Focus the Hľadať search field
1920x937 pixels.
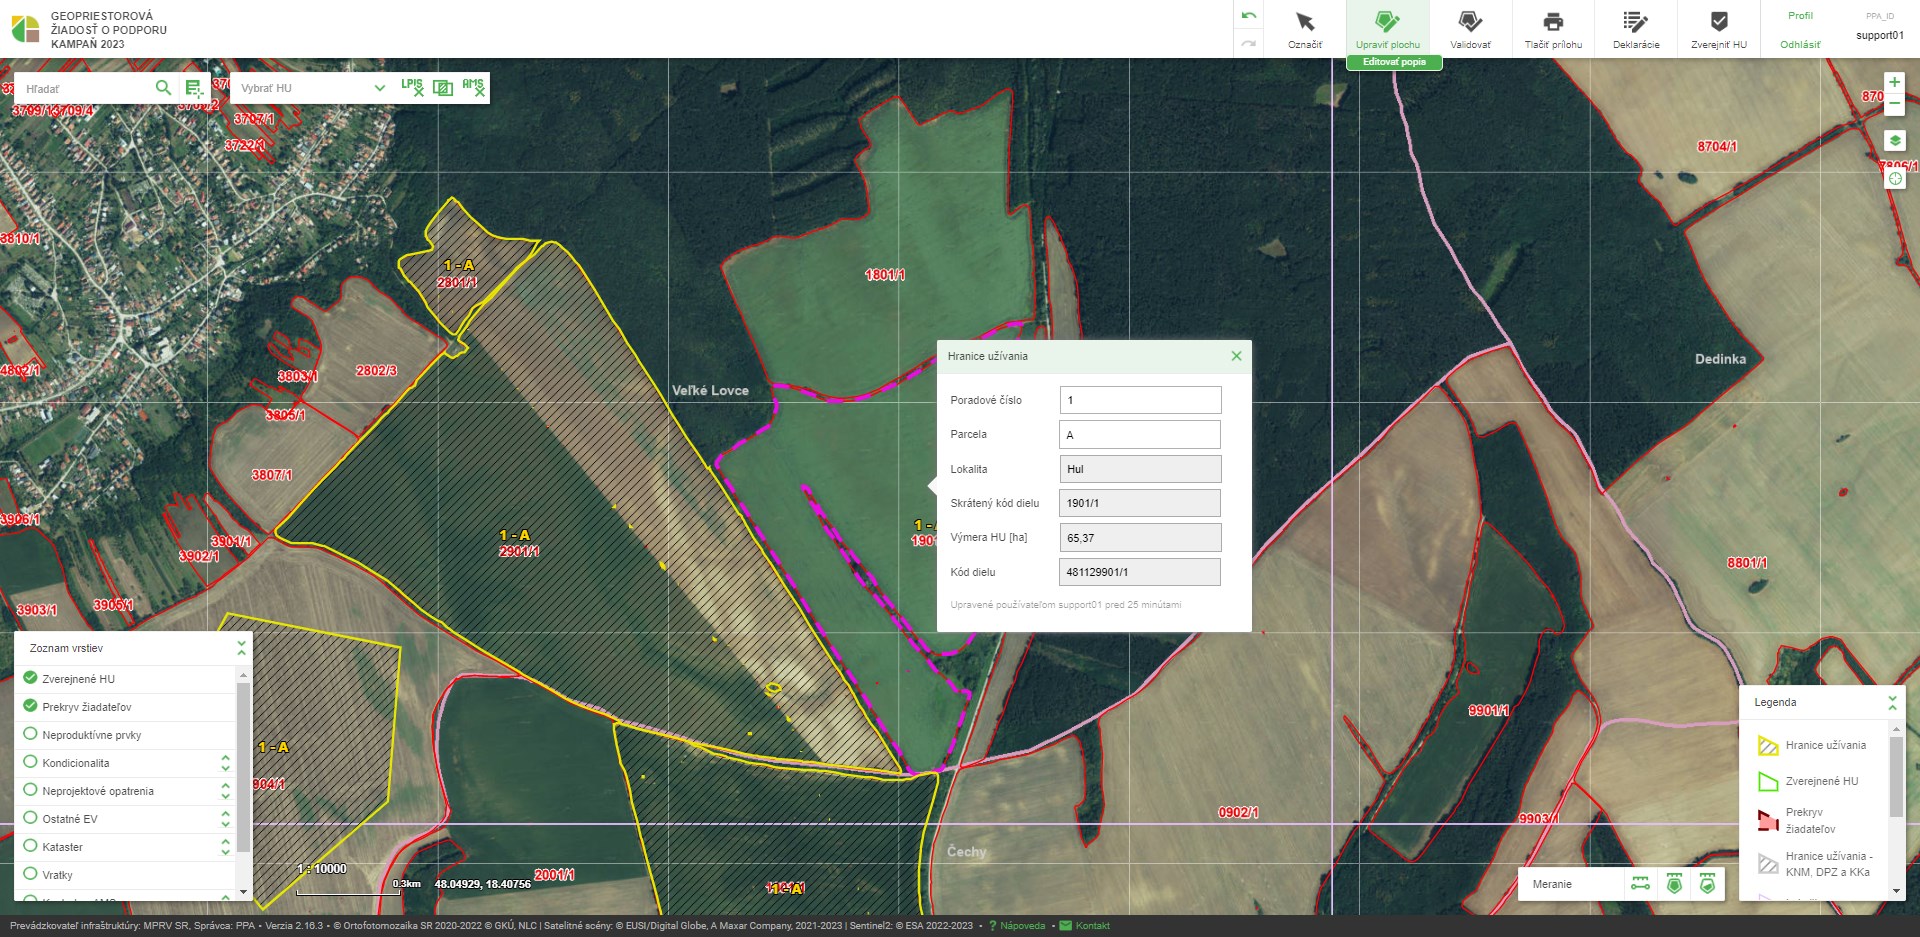pos(85,88)
